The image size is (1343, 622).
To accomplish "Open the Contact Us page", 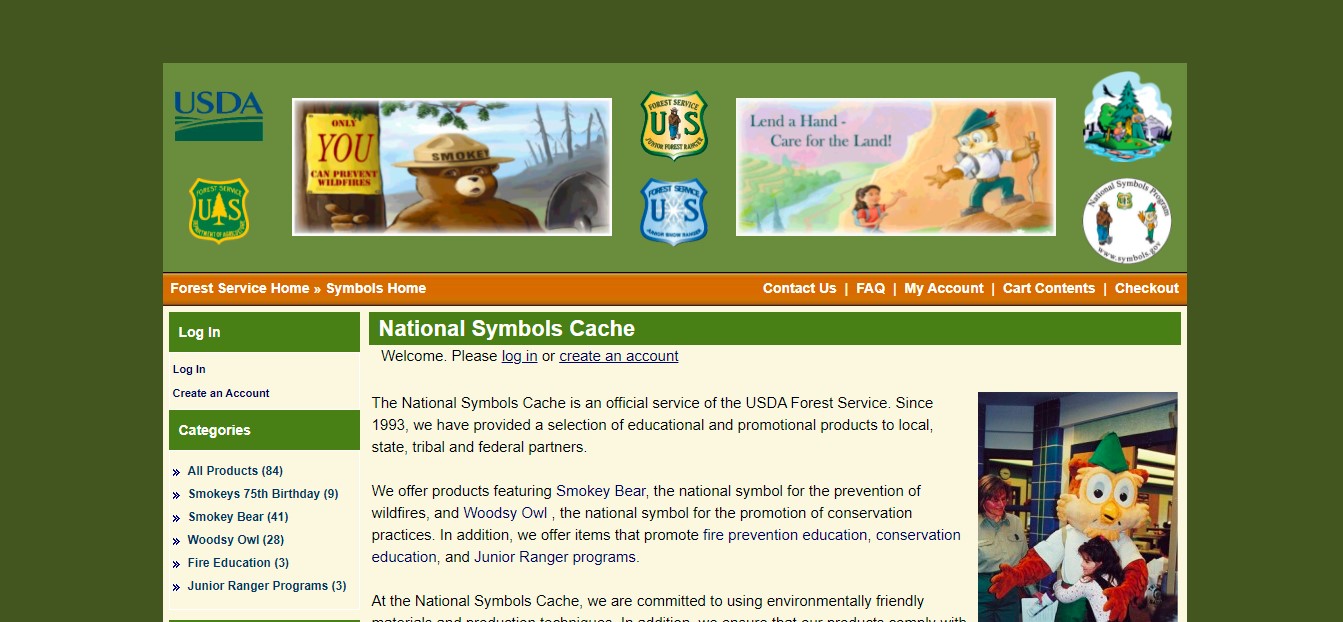I will coord(799,288).
